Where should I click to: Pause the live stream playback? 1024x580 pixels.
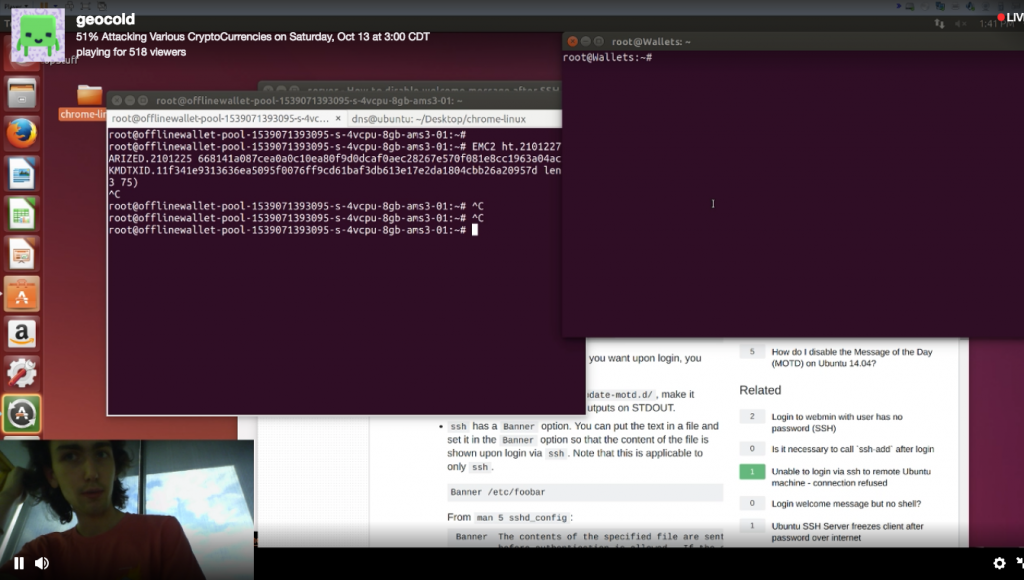(18, 563)
